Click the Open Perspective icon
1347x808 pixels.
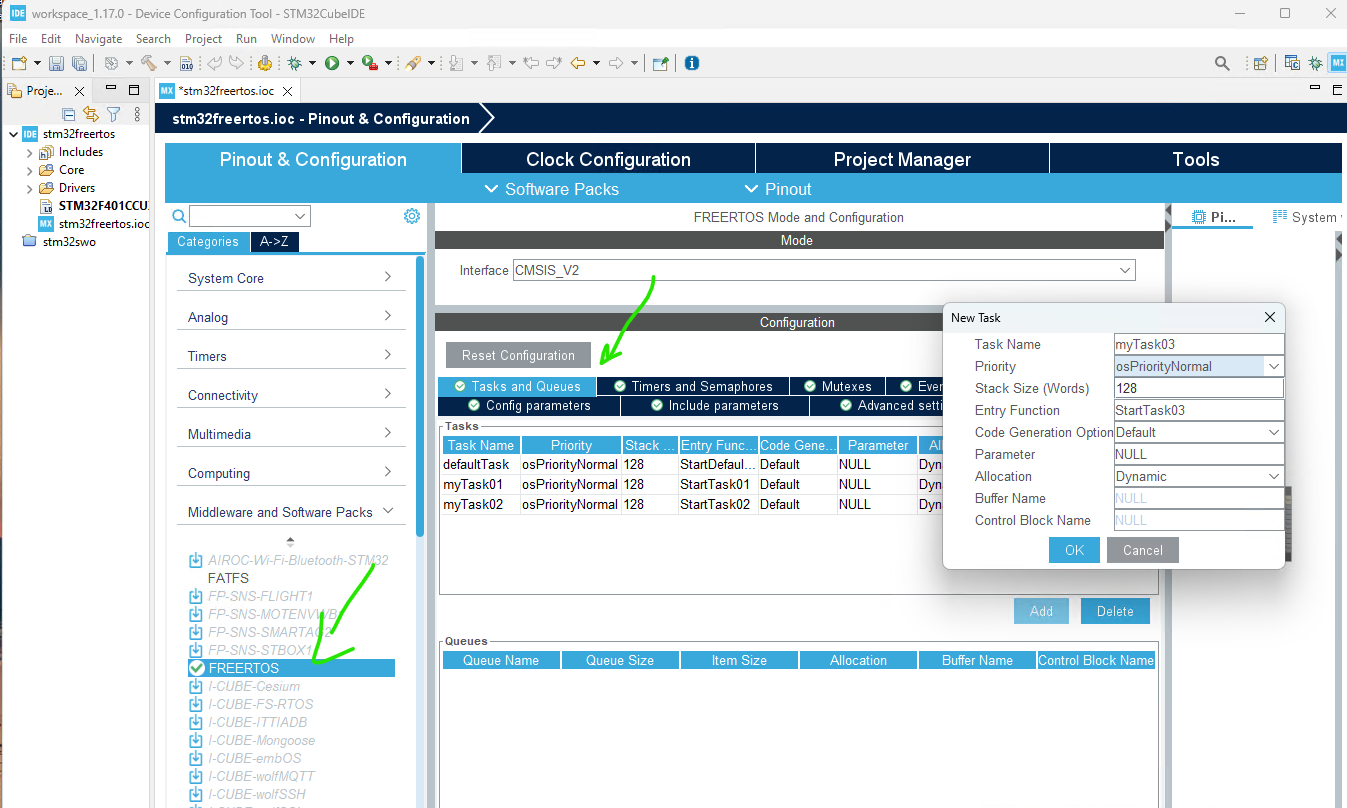[x=1261, y=63]
